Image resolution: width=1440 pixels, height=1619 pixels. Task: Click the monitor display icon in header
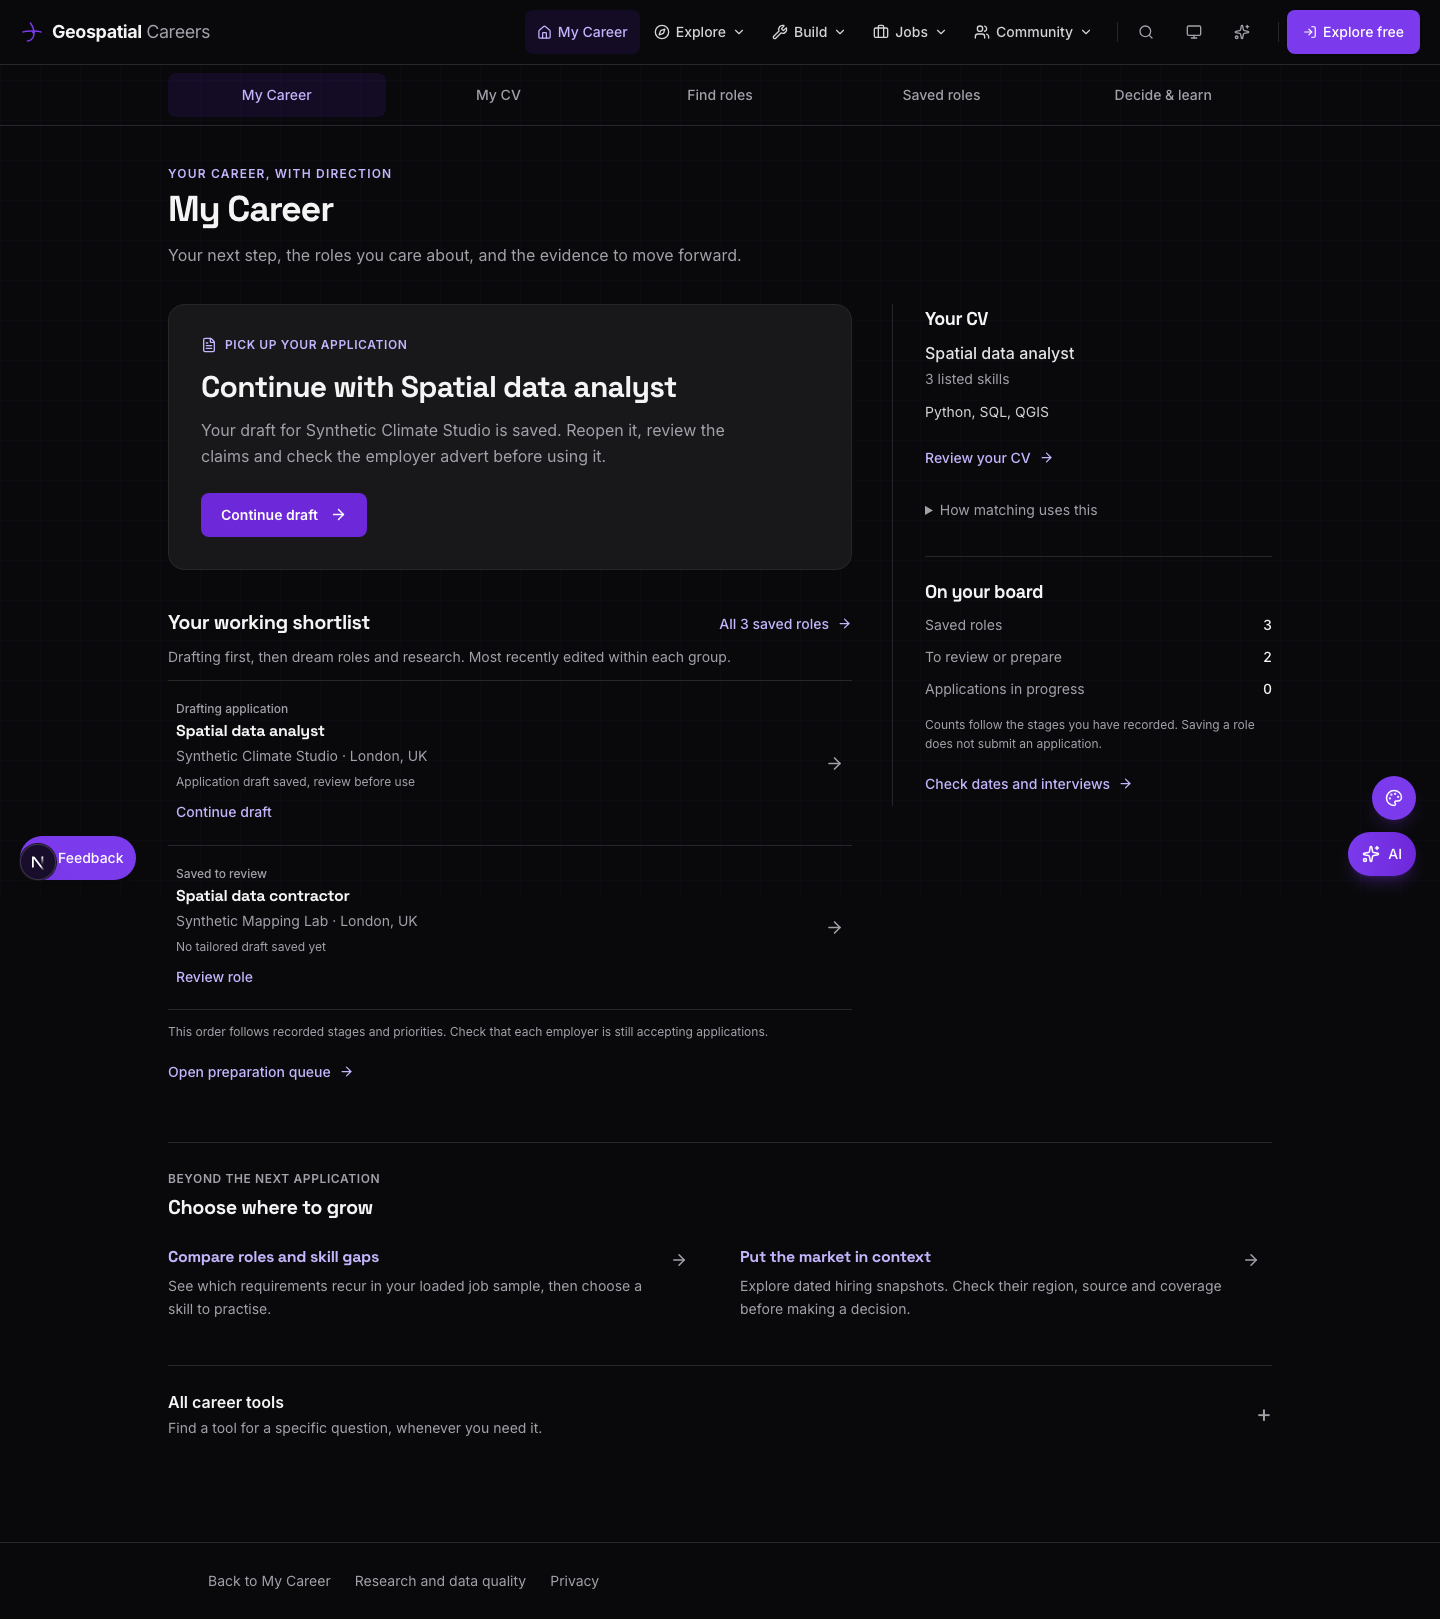click(1194, 32)
